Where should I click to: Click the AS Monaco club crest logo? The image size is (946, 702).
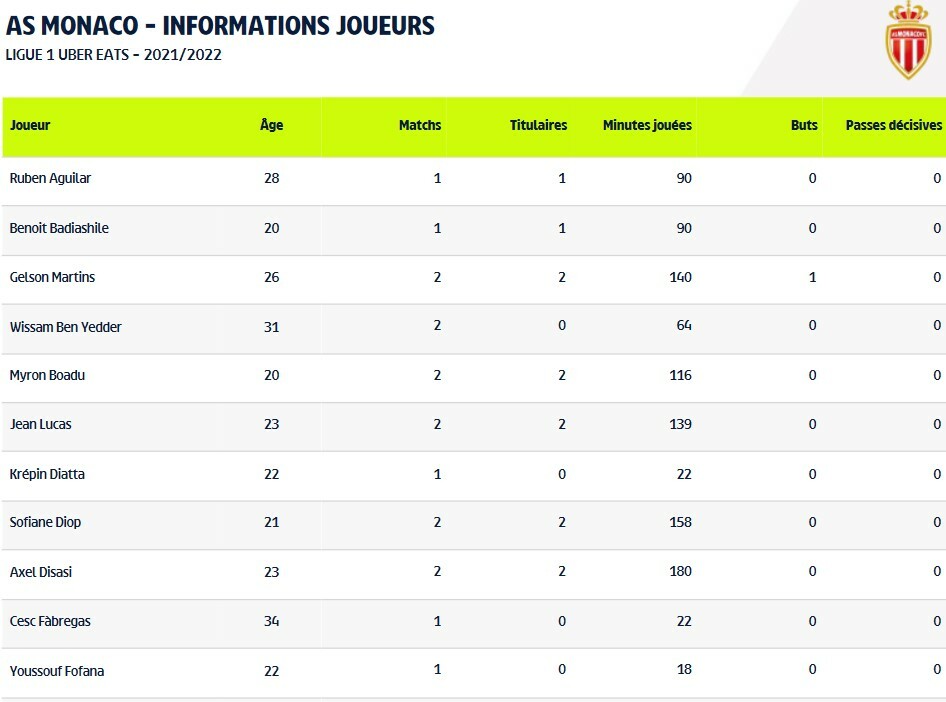pos(907,42)
